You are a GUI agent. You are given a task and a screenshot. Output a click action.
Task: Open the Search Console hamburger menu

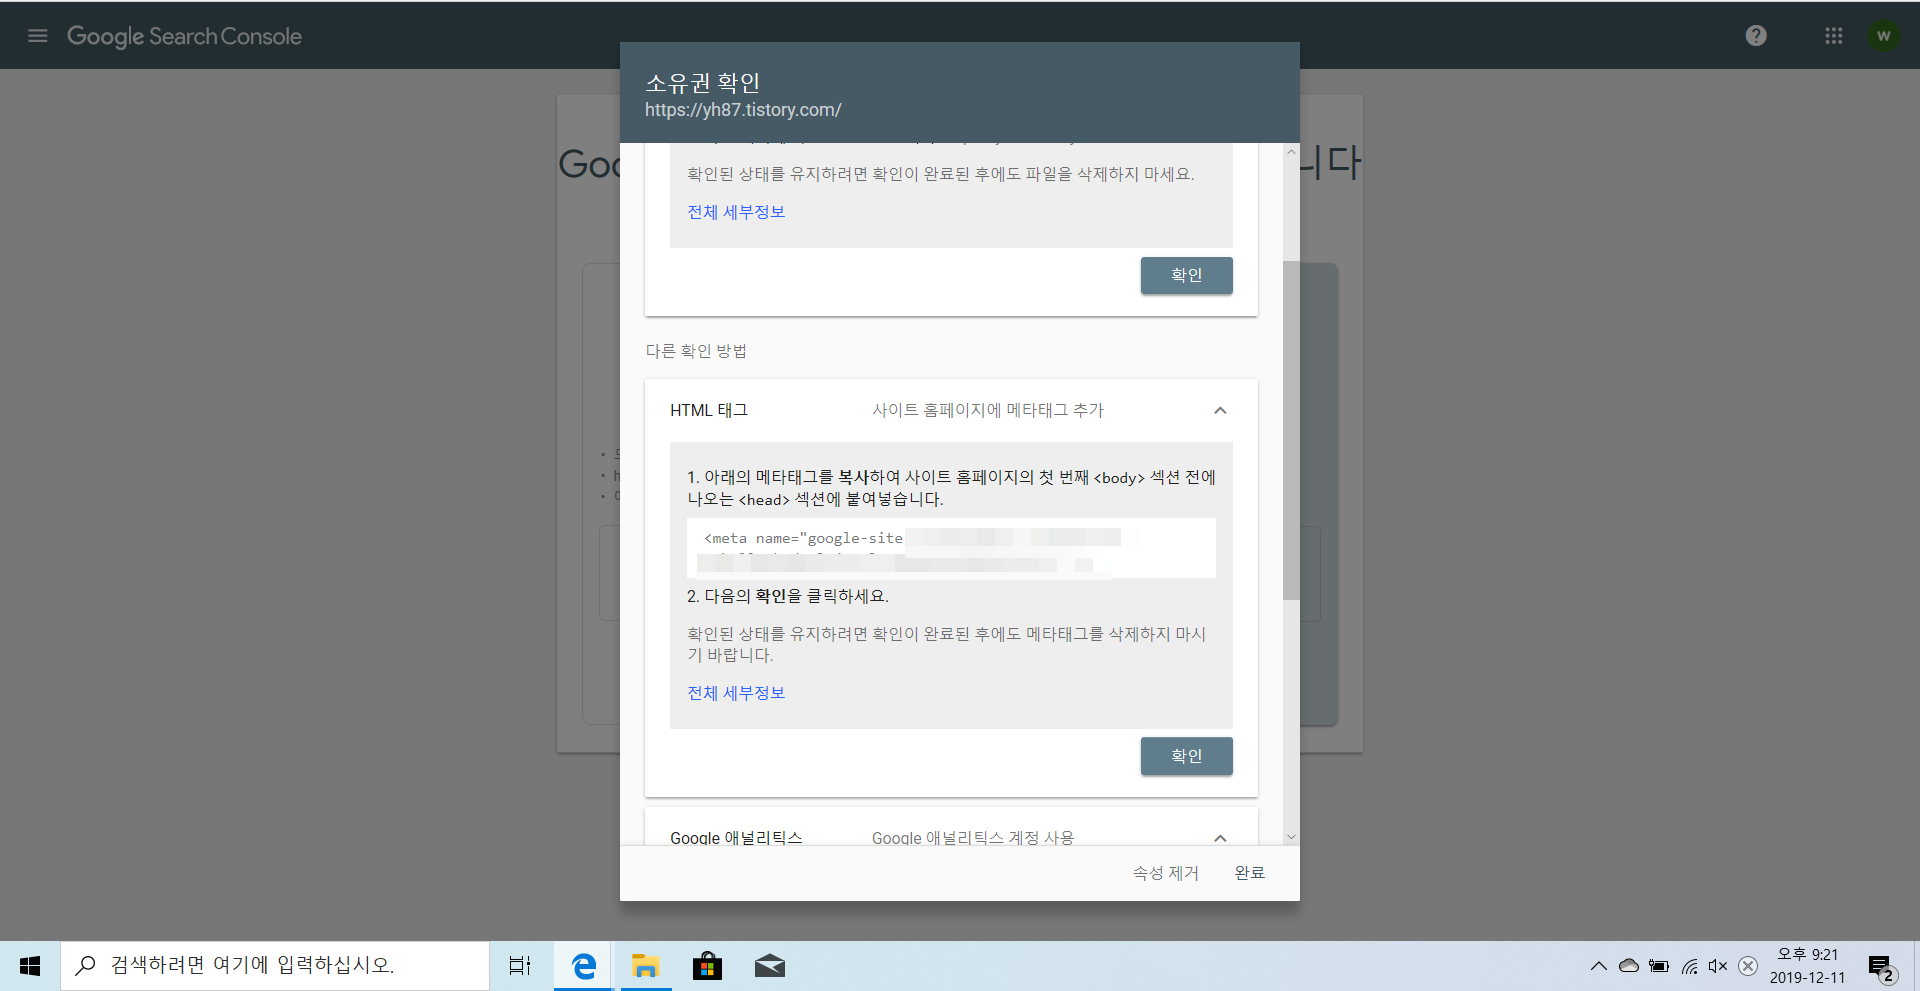click(38, 36)
